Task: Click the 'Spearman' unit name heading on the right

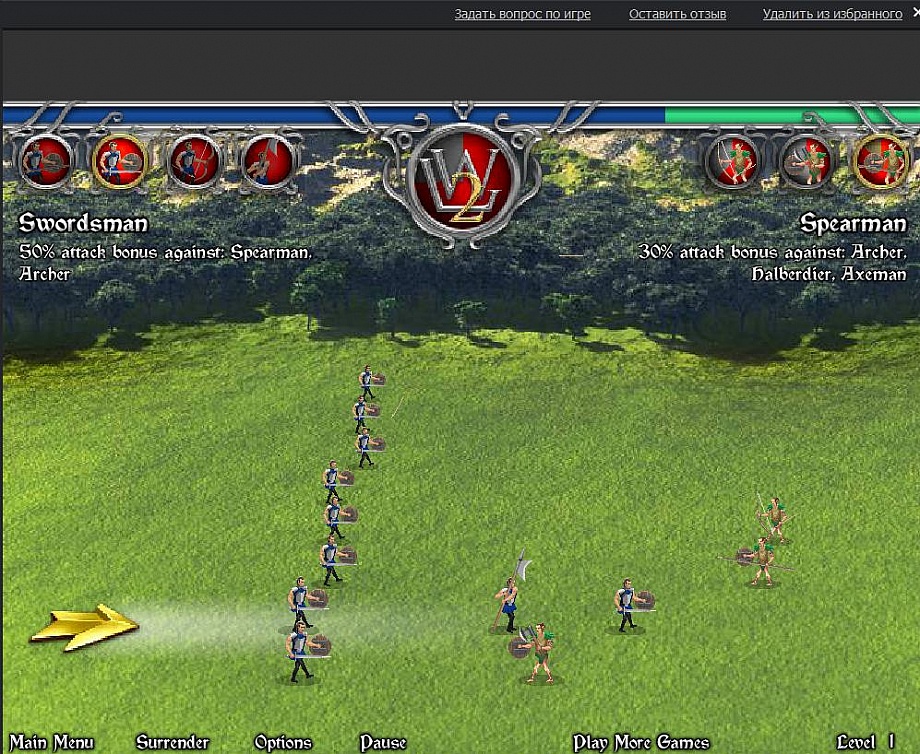Action: point(854,224)
